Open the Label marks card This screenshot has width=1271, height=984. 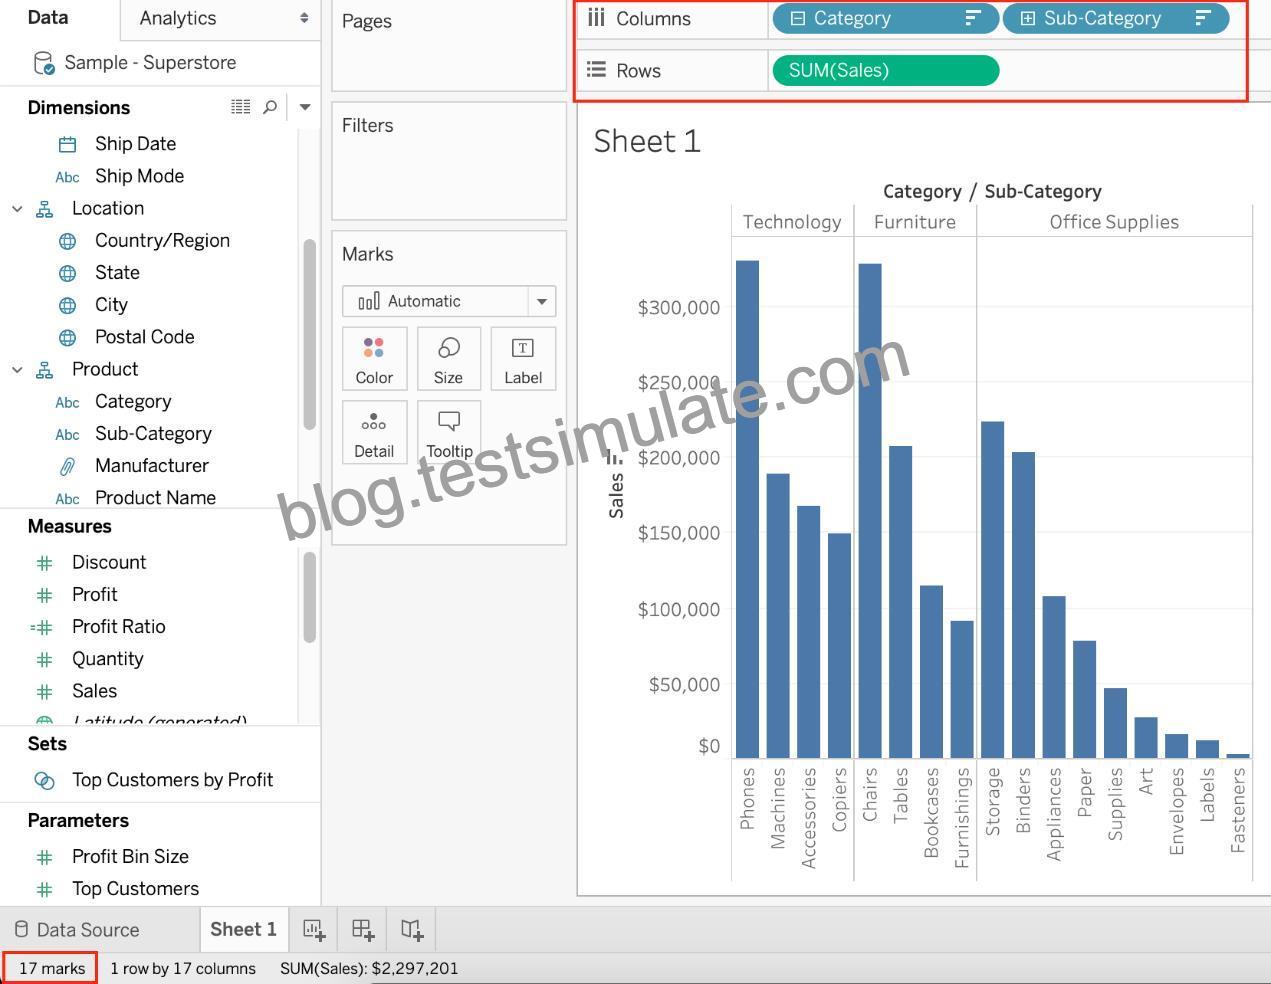tap(523, 358)
